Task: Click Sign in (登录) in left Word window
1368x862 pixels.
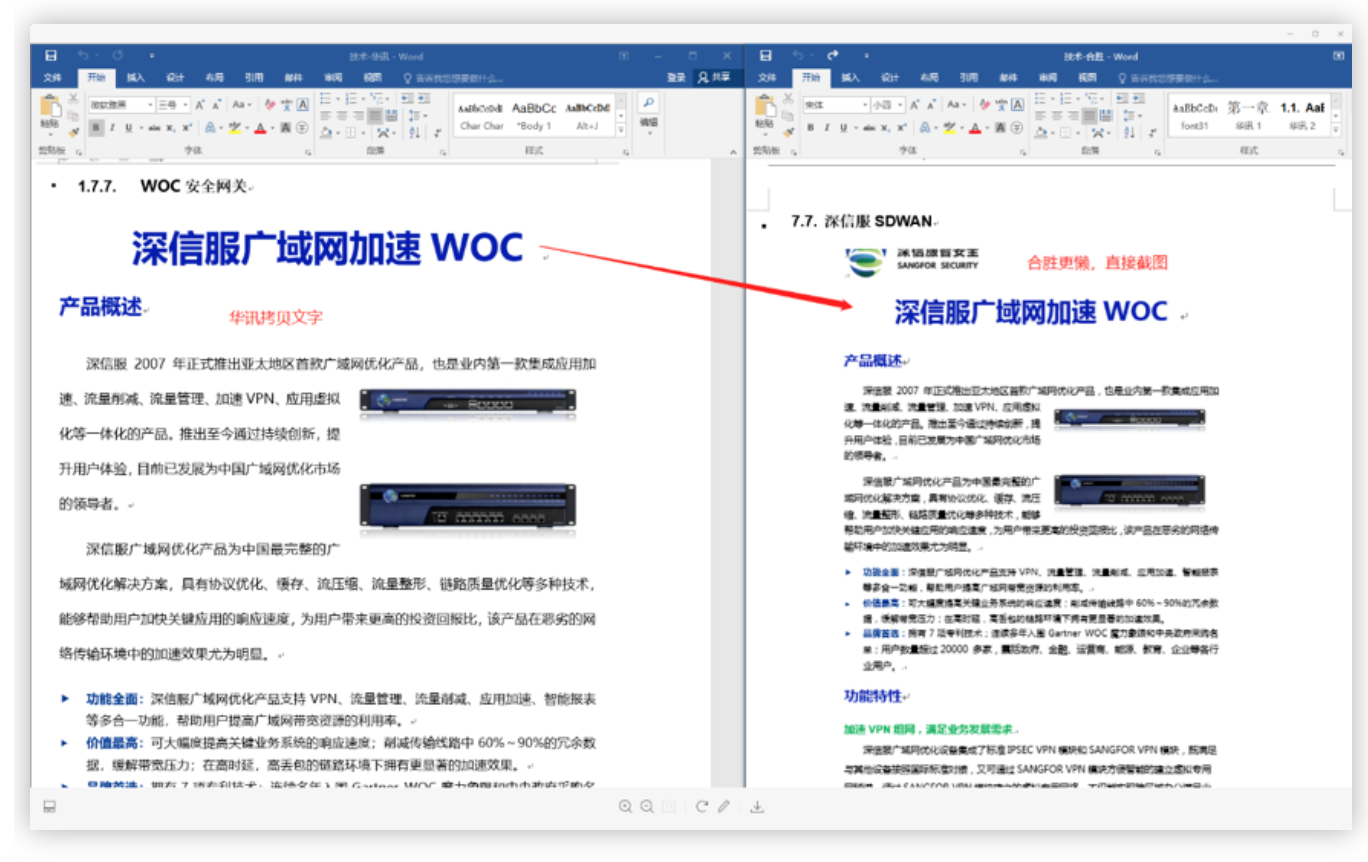Action: [x=677, y=77]
